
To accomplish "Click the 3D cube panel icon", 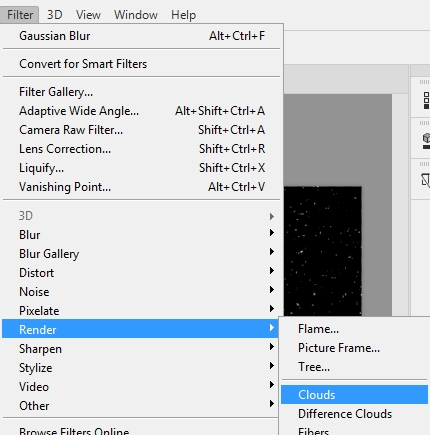I will coord(426,140).
